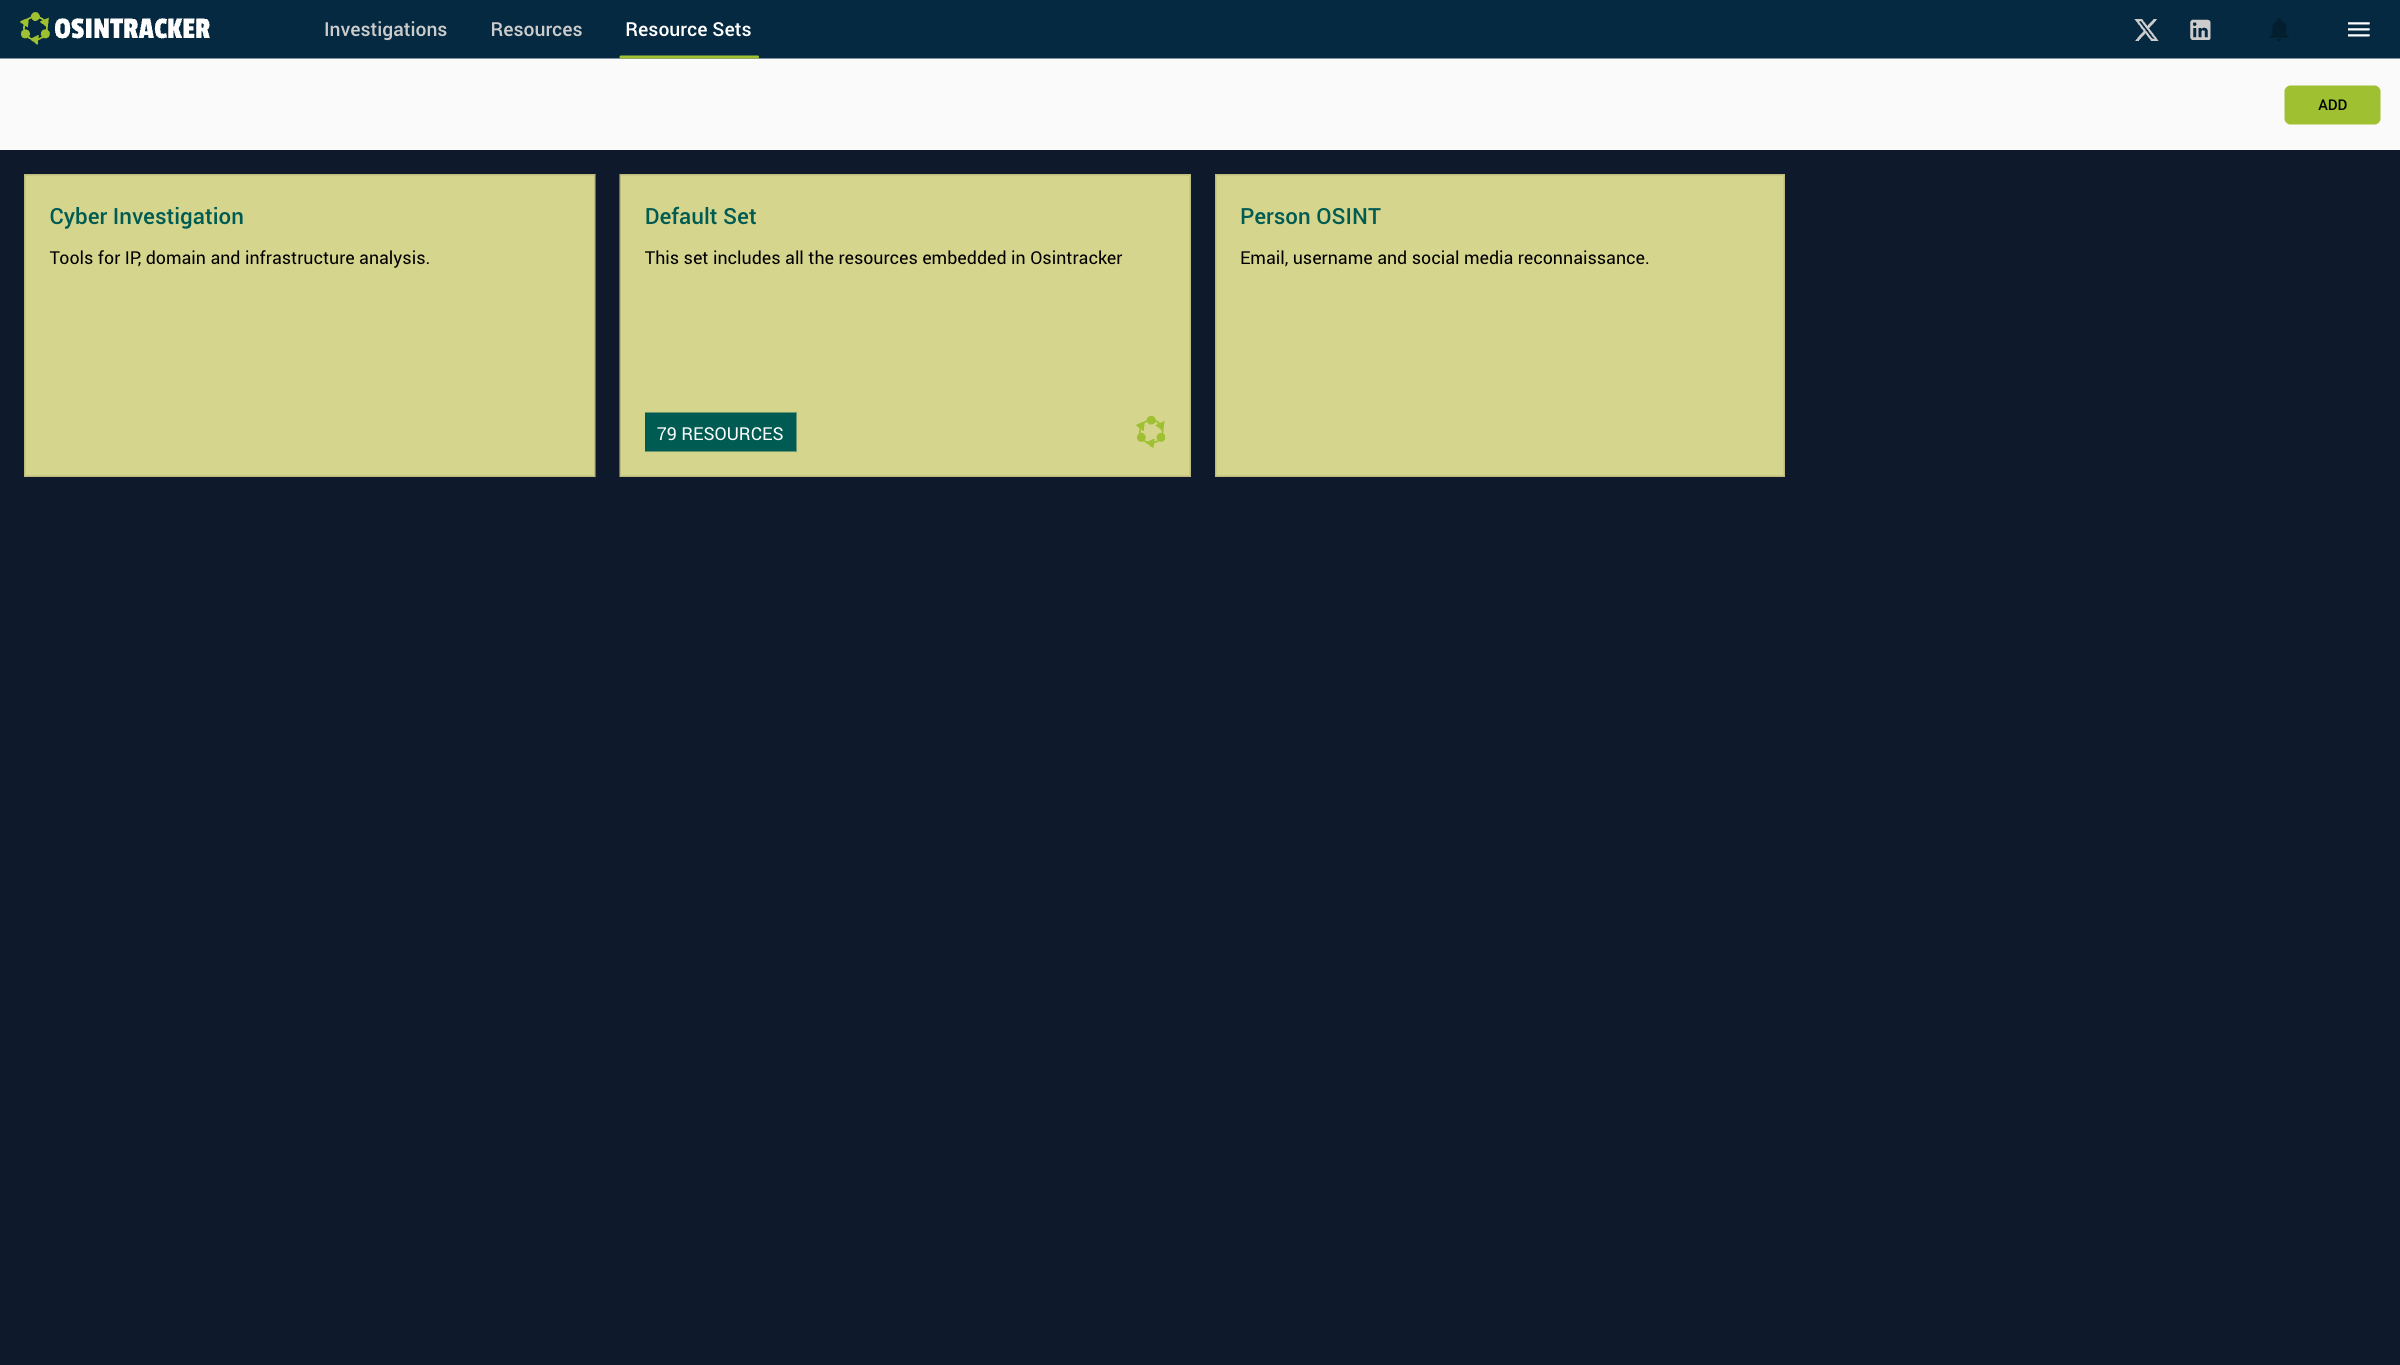The image size is (2400, 1365).
Task: Click 'Email, username and social media reconnaissance.' text
Action: tap(1444, 258)
